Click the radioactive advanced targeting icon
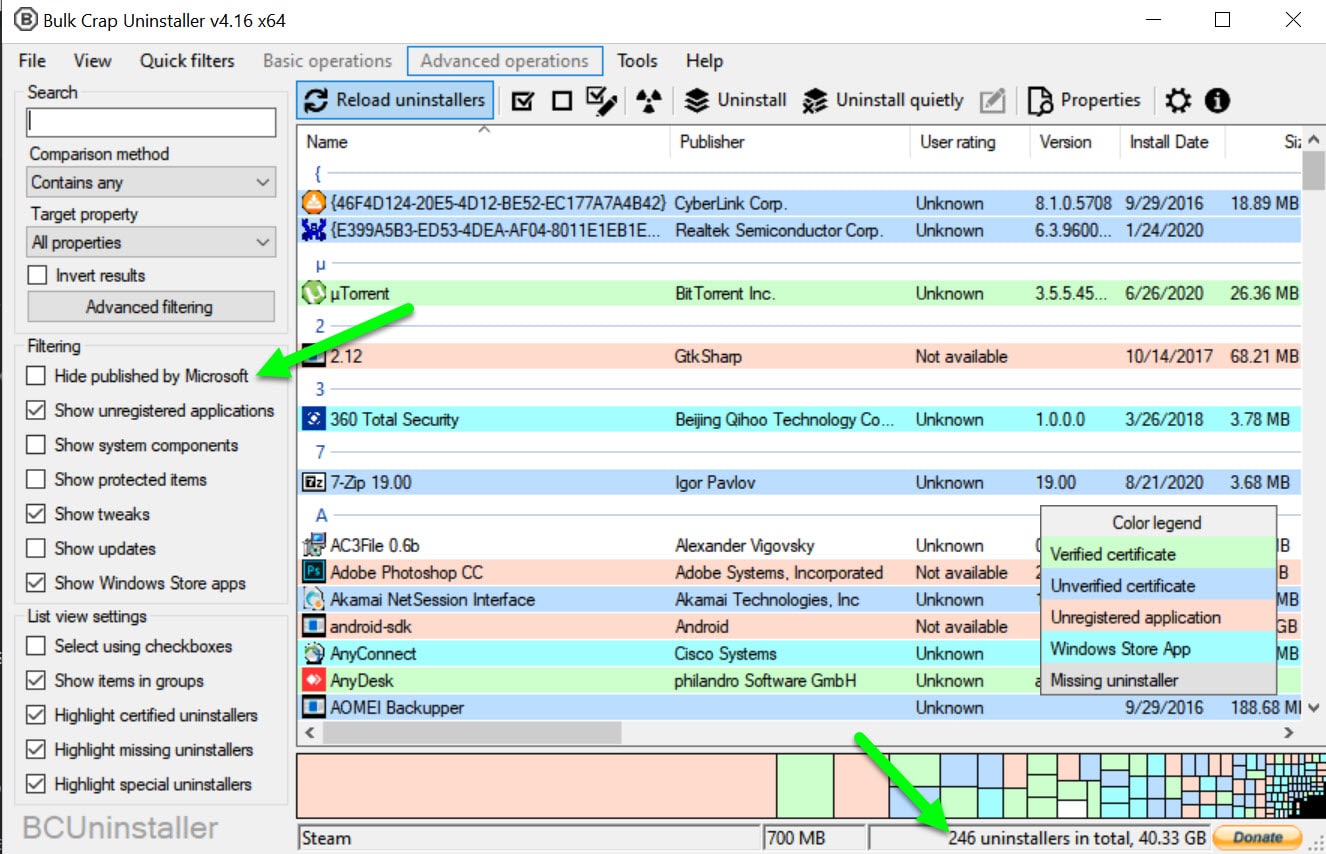The image size is (1326, 854). tap(649, 101)
